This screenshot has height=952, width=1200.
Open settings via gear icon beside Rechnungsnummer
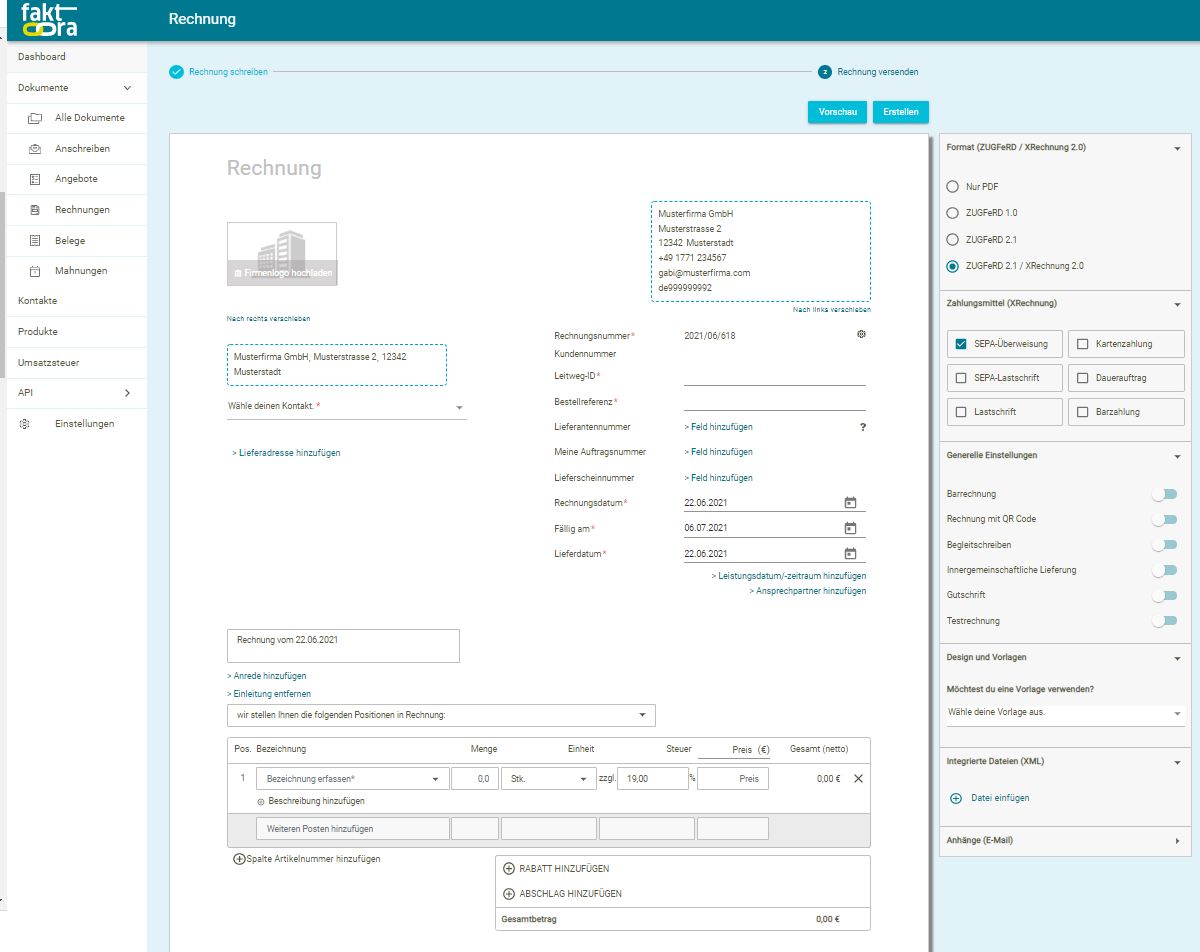pos(861,334)
